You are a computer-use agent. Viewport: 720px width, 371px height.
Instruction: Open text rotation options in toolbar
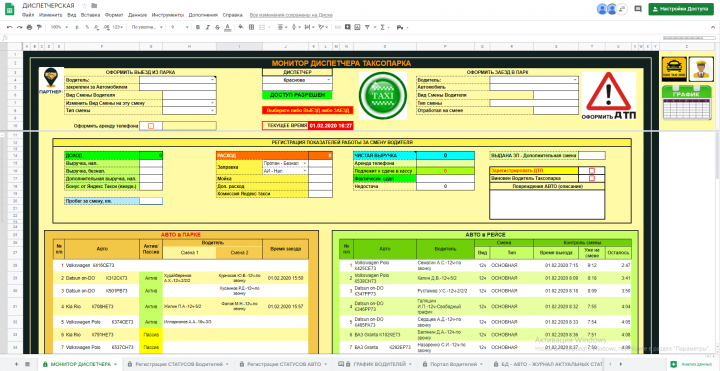[x=323, y=27]
